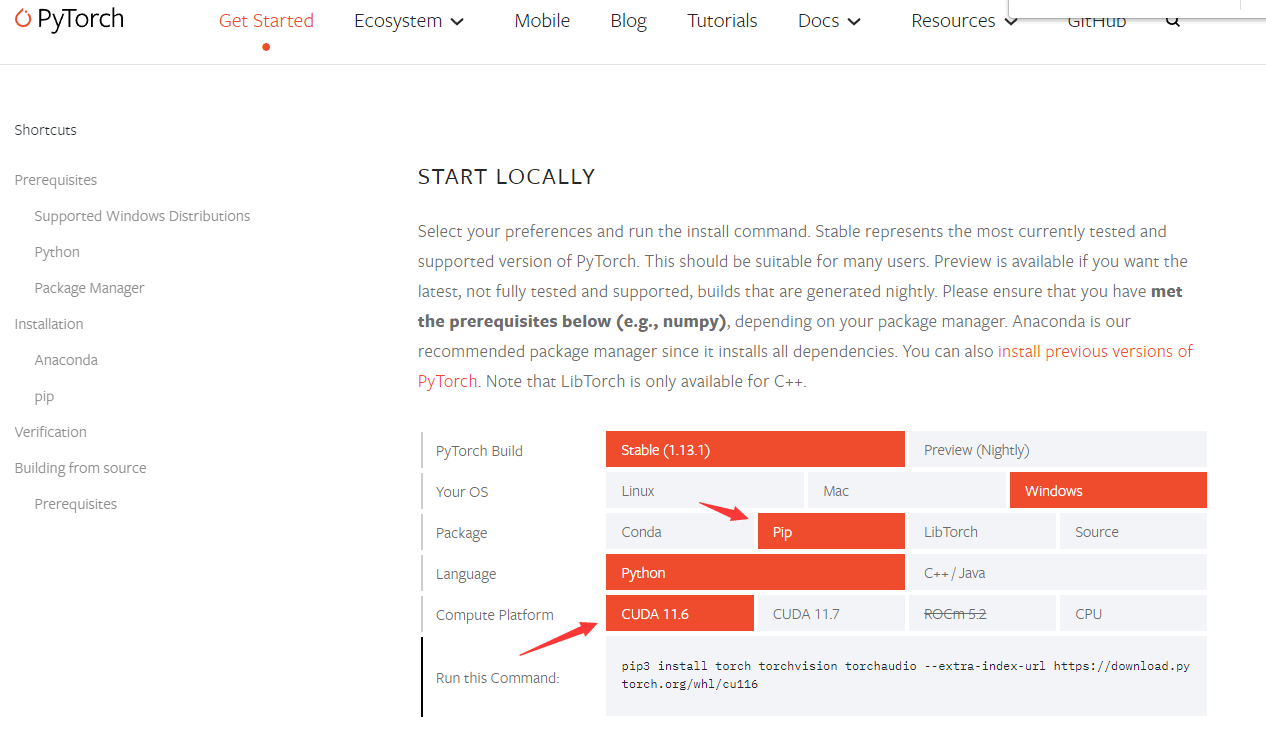Select the Mobile navigation item

click(542, 21)
